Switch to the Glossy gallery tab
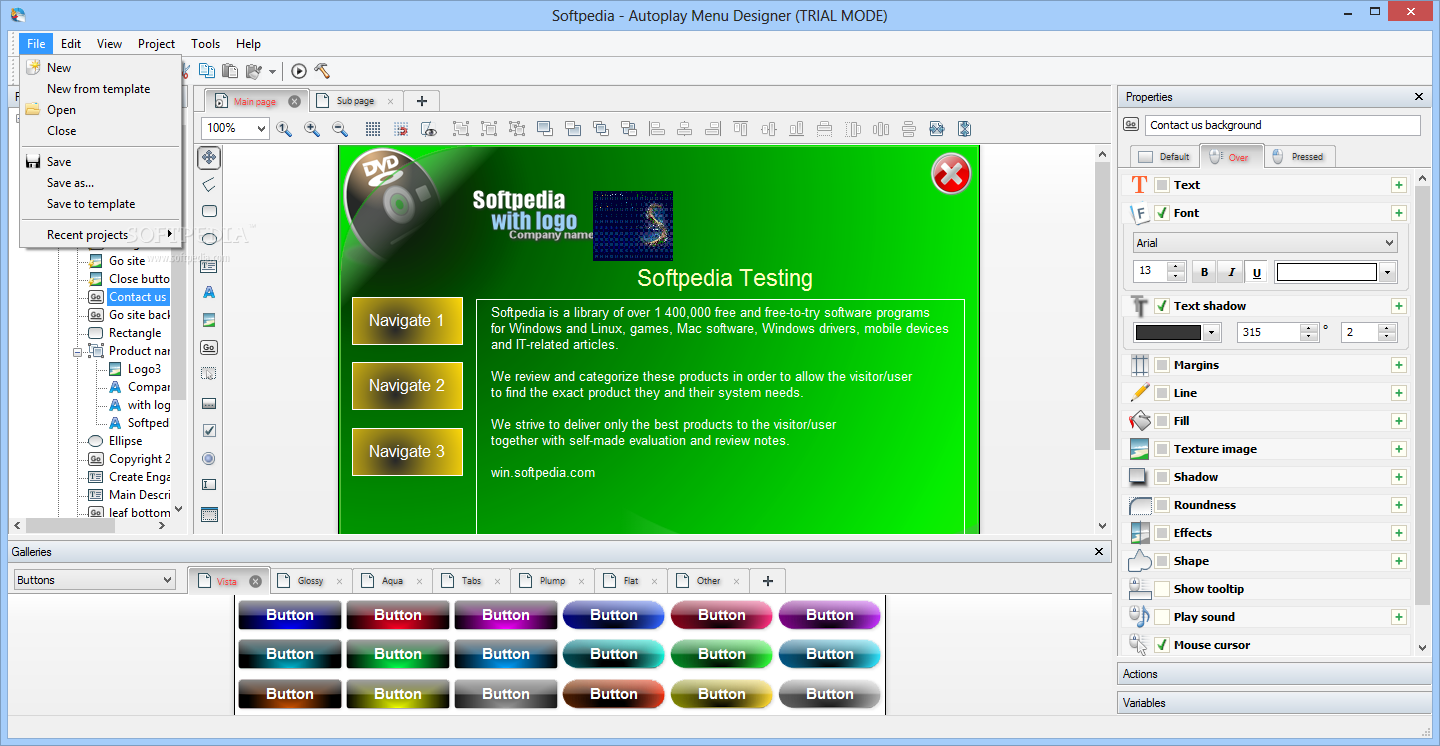Image resolution: width=1440 pixels, height=746 pixels. (310, 581)
